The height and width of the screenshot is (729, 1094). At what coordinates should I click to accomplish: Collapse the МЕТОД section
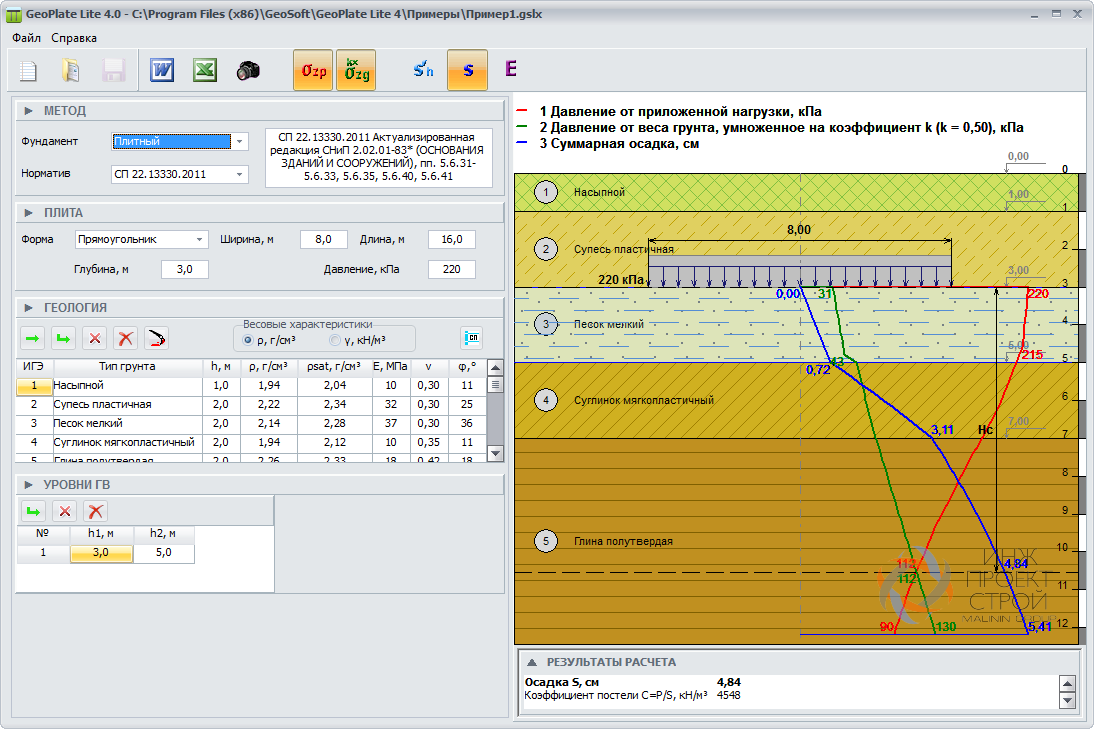pos(29,111)
